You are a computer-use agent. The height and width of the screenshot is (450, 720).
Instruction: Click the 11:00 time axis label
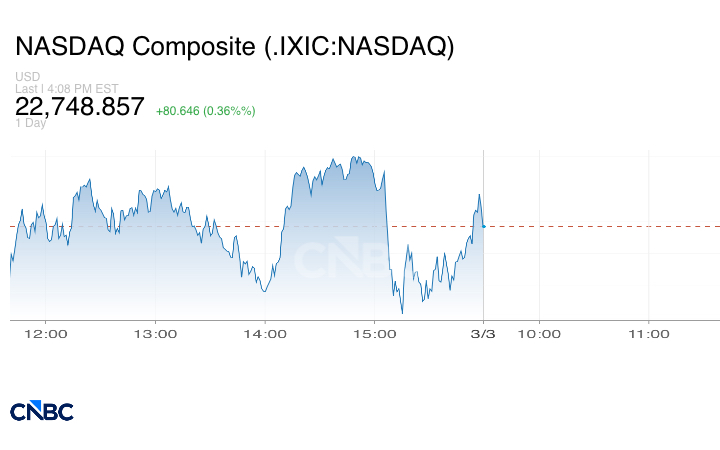(648, 334)
